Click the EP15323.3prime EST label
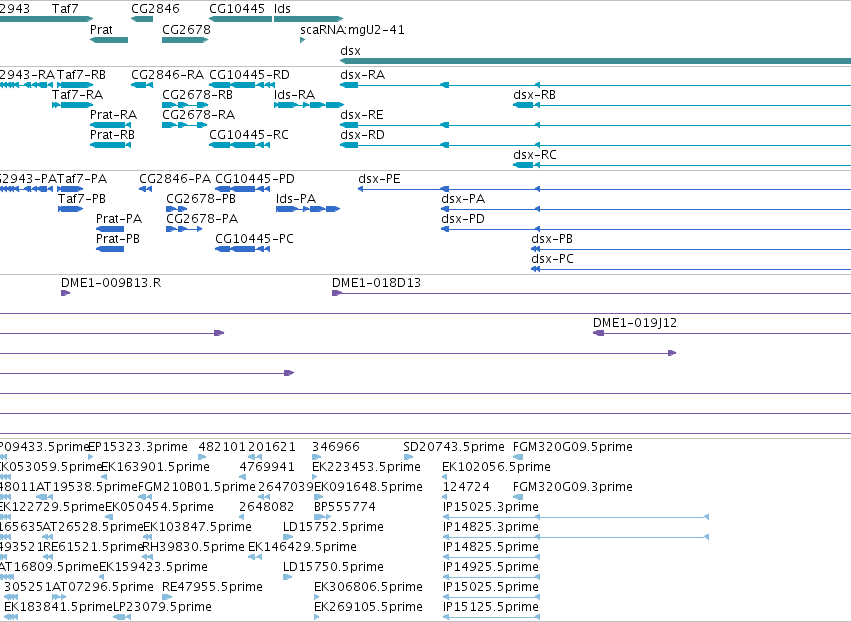Screen dimensions: 851x622 click(138, 447)
